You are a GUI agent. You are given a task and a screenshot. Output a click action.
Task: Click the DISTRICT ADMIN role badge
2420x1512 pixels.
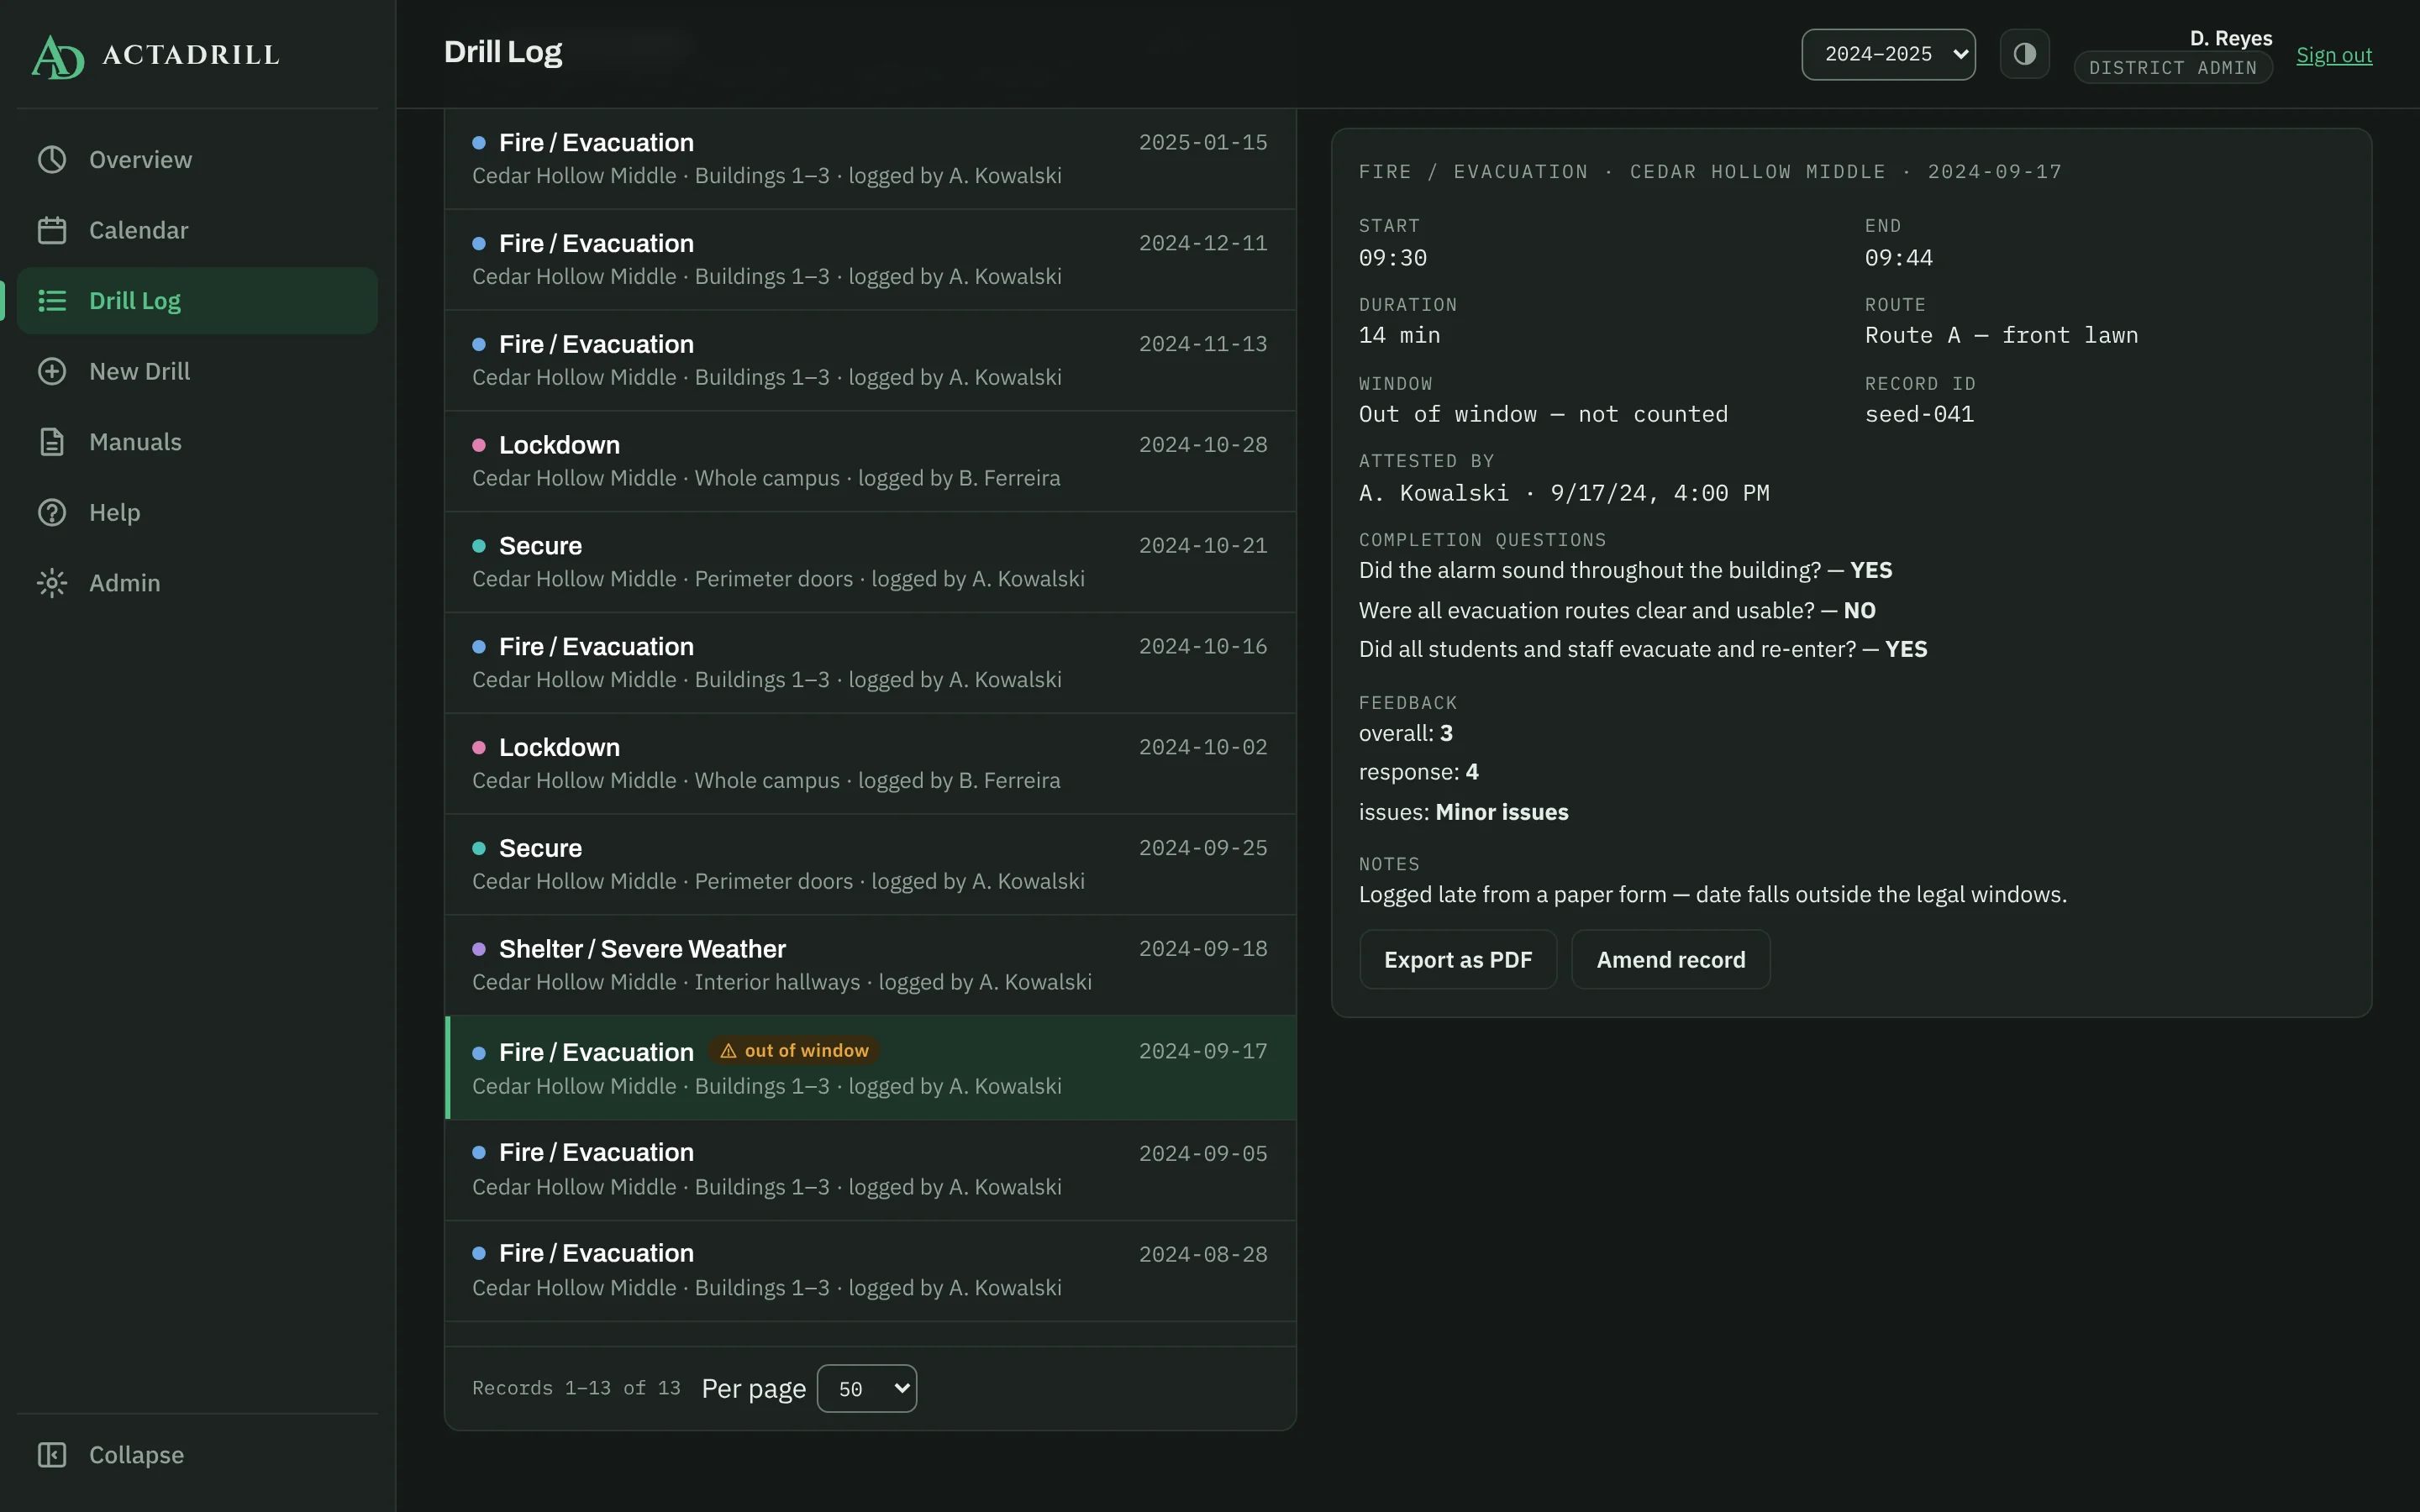coord(2172,67)
